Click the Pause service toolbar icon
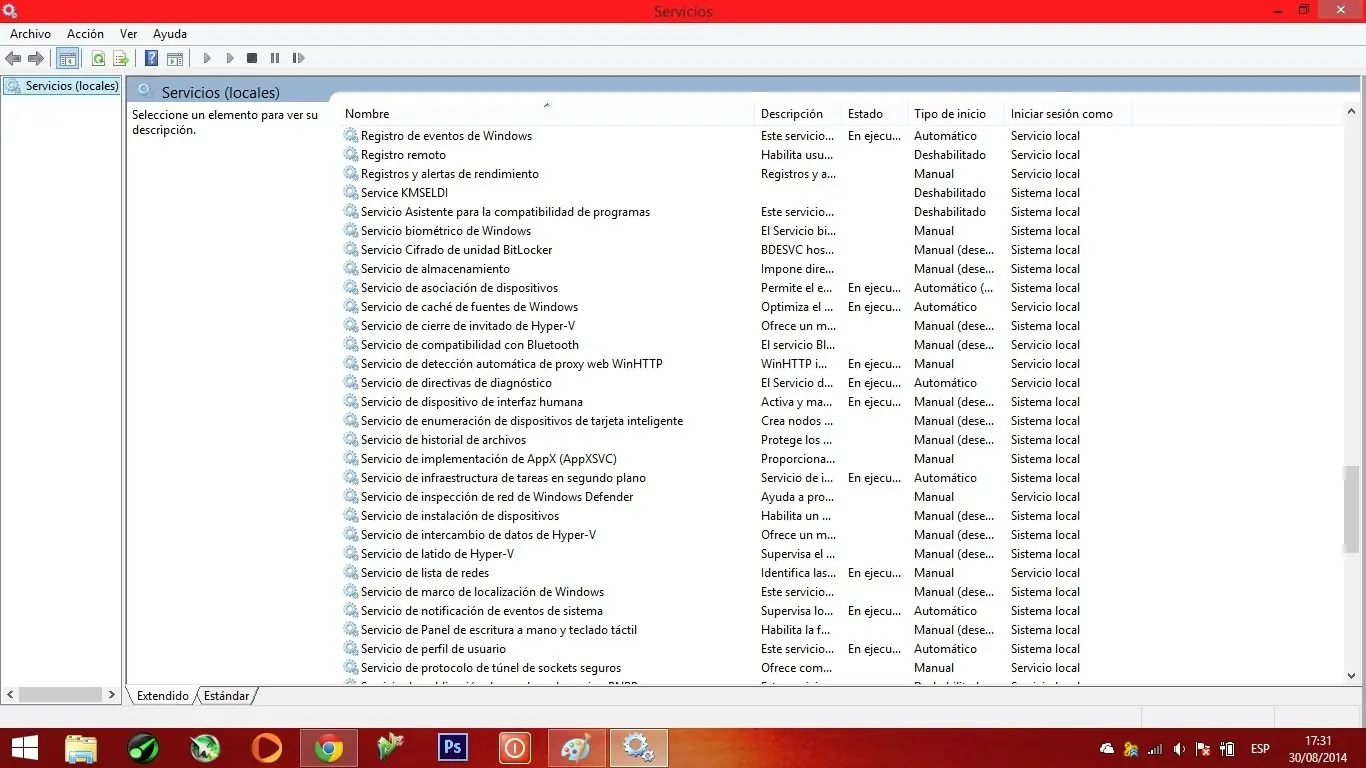1366x768 pixels. (275, 59)
